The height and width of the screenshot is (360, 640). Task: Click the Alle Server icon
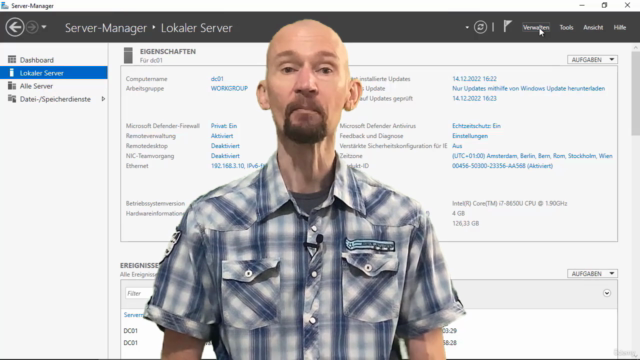(x=12, y=86)
